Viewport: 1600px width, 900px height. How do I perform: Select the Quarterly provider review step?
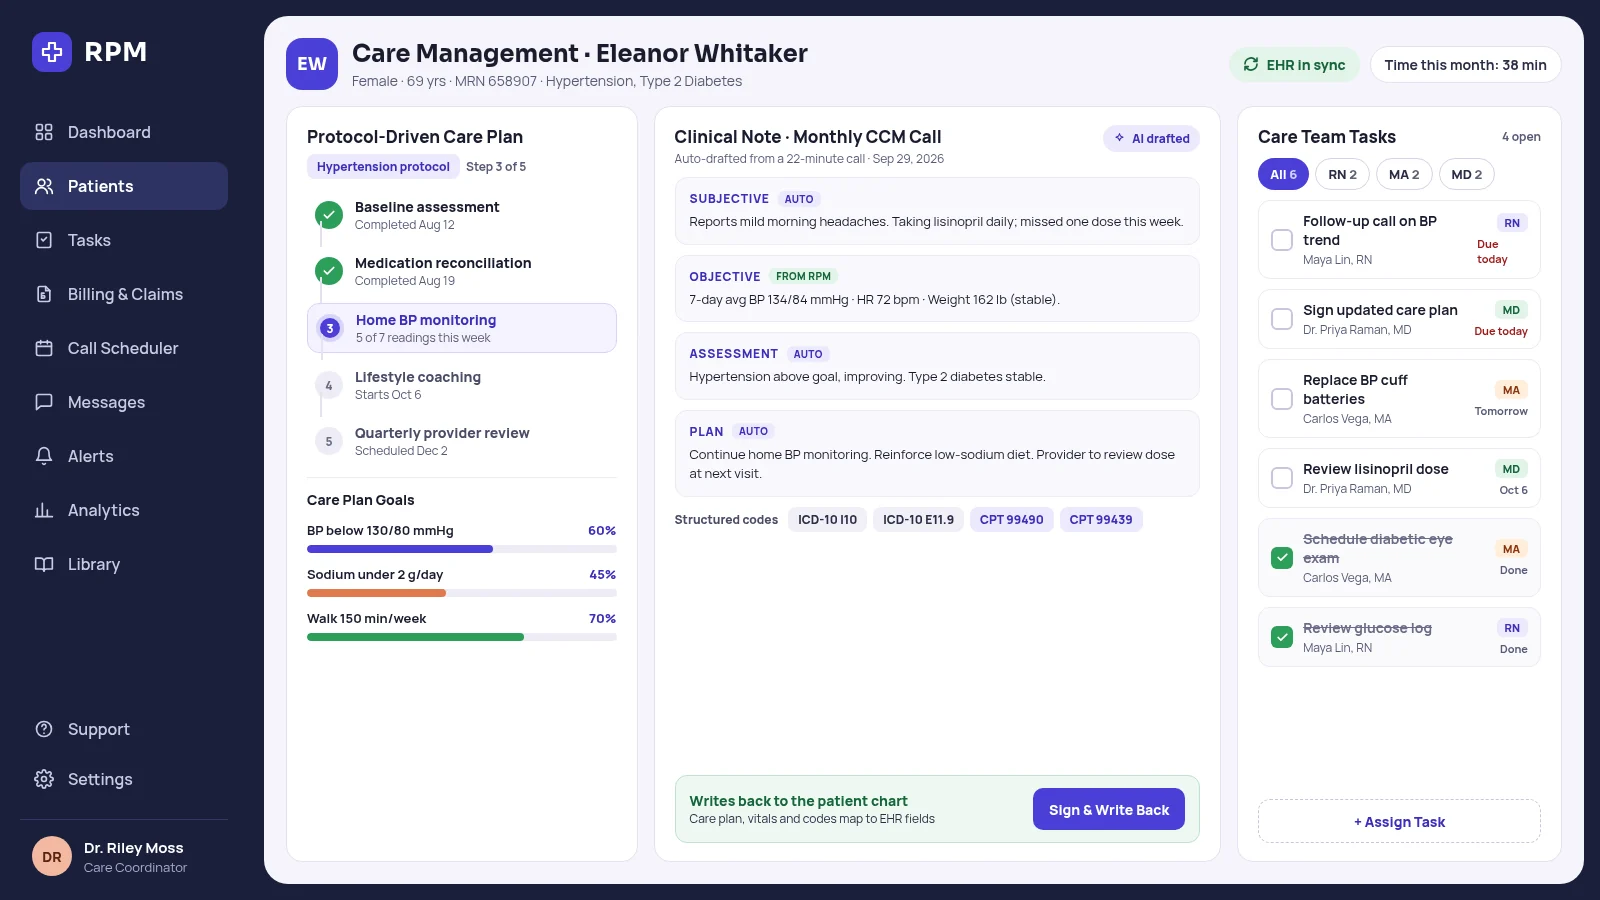[462, 441]
